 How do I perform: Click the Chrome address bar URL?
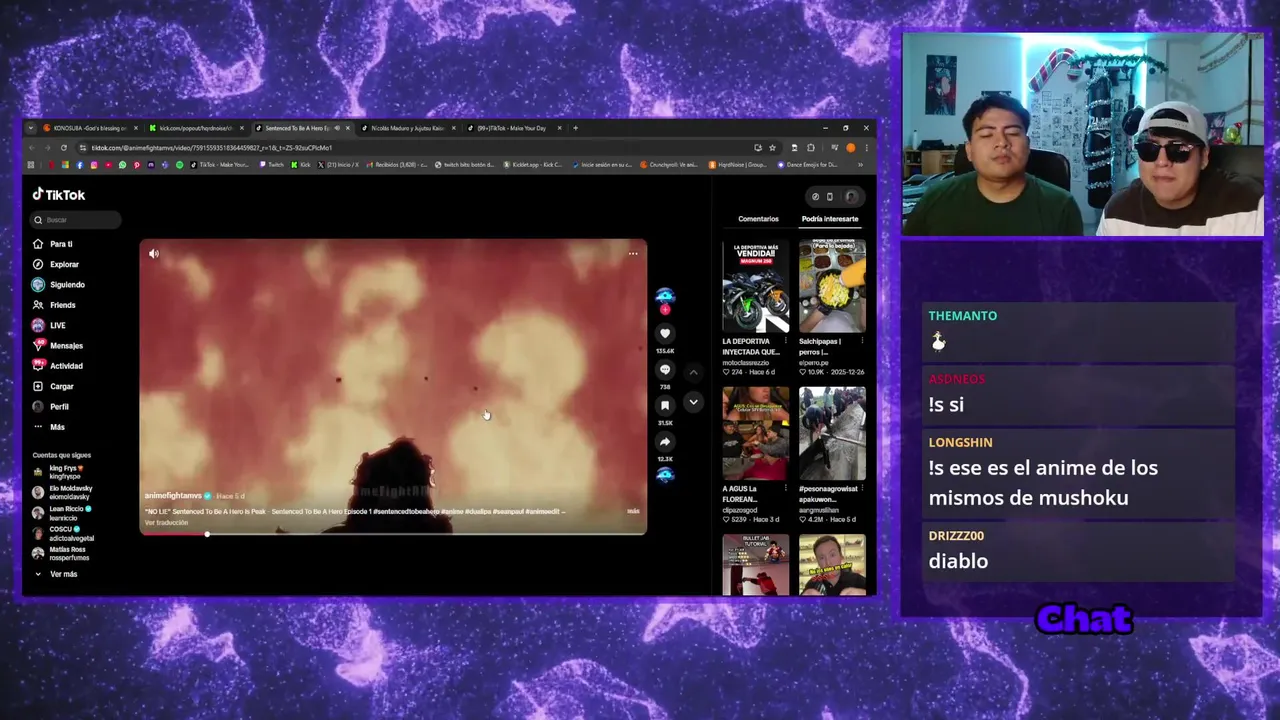212,148
